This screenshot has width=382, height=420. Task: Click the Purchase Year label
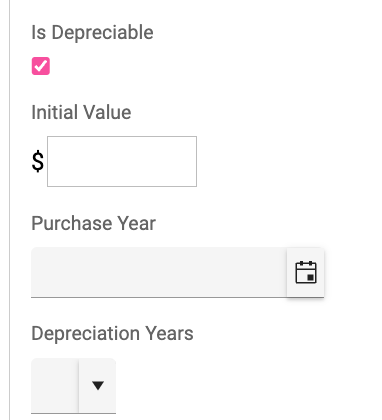(x=93, y=223)
